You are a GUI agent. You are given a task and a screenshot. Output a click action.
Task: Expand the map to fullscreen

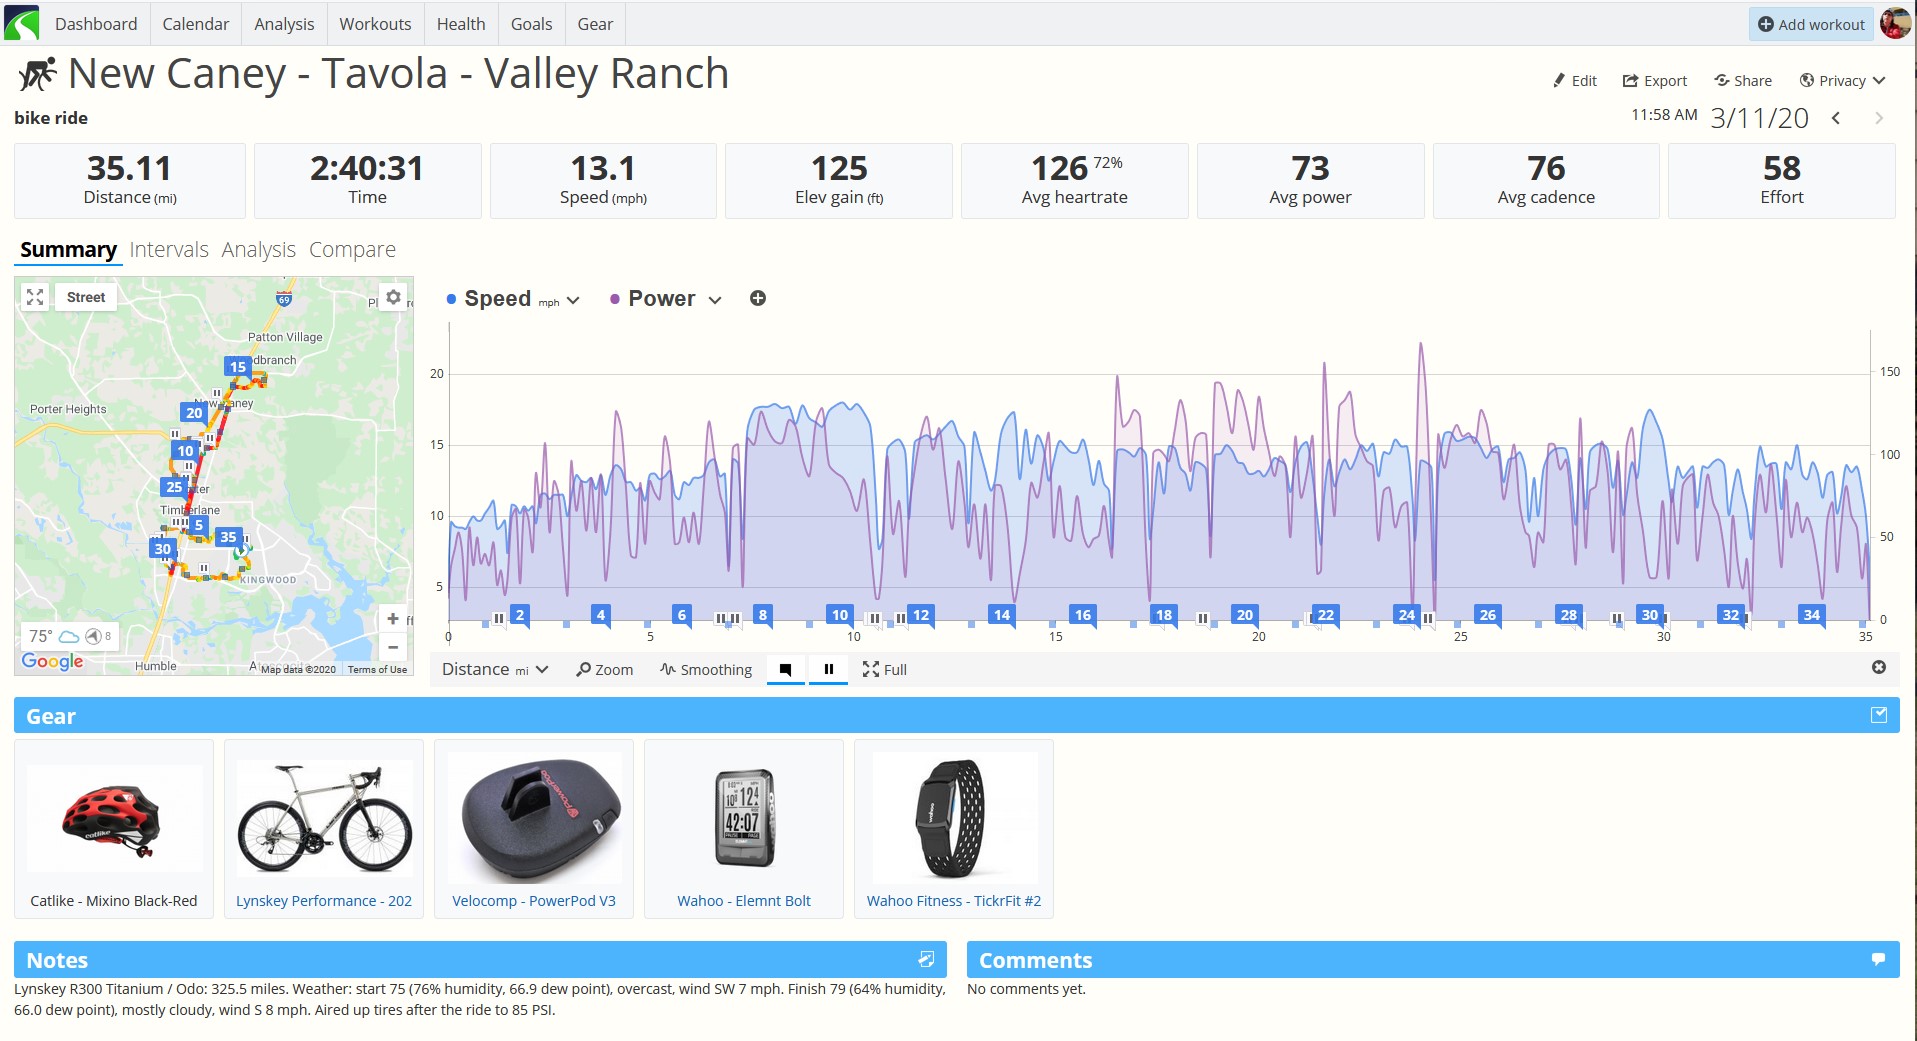coord(35,297)
